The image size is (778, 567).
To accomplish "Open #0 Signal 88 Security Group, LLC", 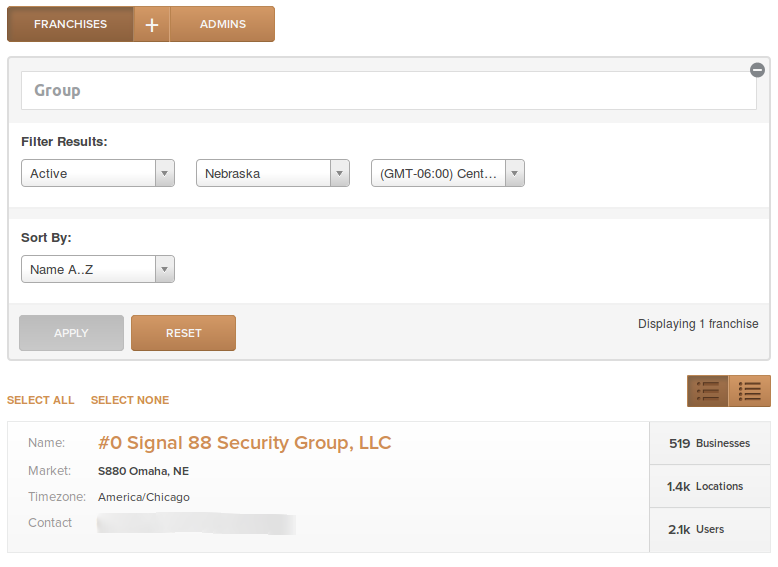I will (x=245, y=442).
